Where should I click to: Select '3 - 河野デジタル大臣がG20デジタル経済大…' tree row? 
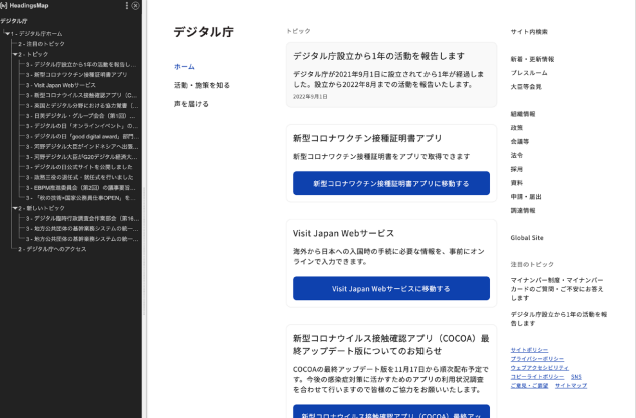click(x=82, y=157)
